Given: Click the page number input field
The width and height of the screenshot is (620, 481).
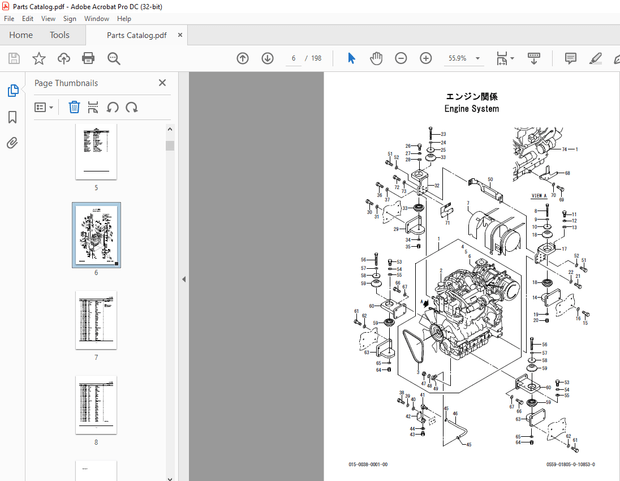Looking at the screenshot, I should [293, 58].
